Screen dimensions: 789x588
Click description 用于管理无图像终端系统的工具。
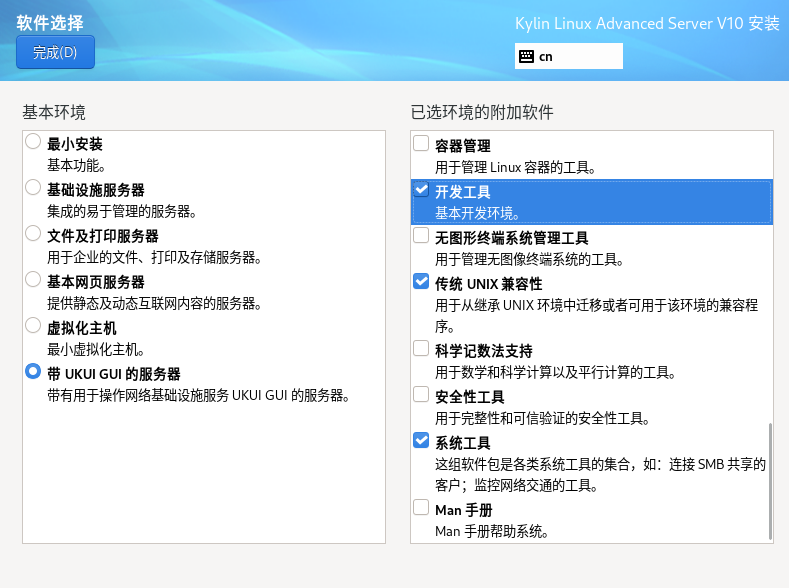(530, 260)
